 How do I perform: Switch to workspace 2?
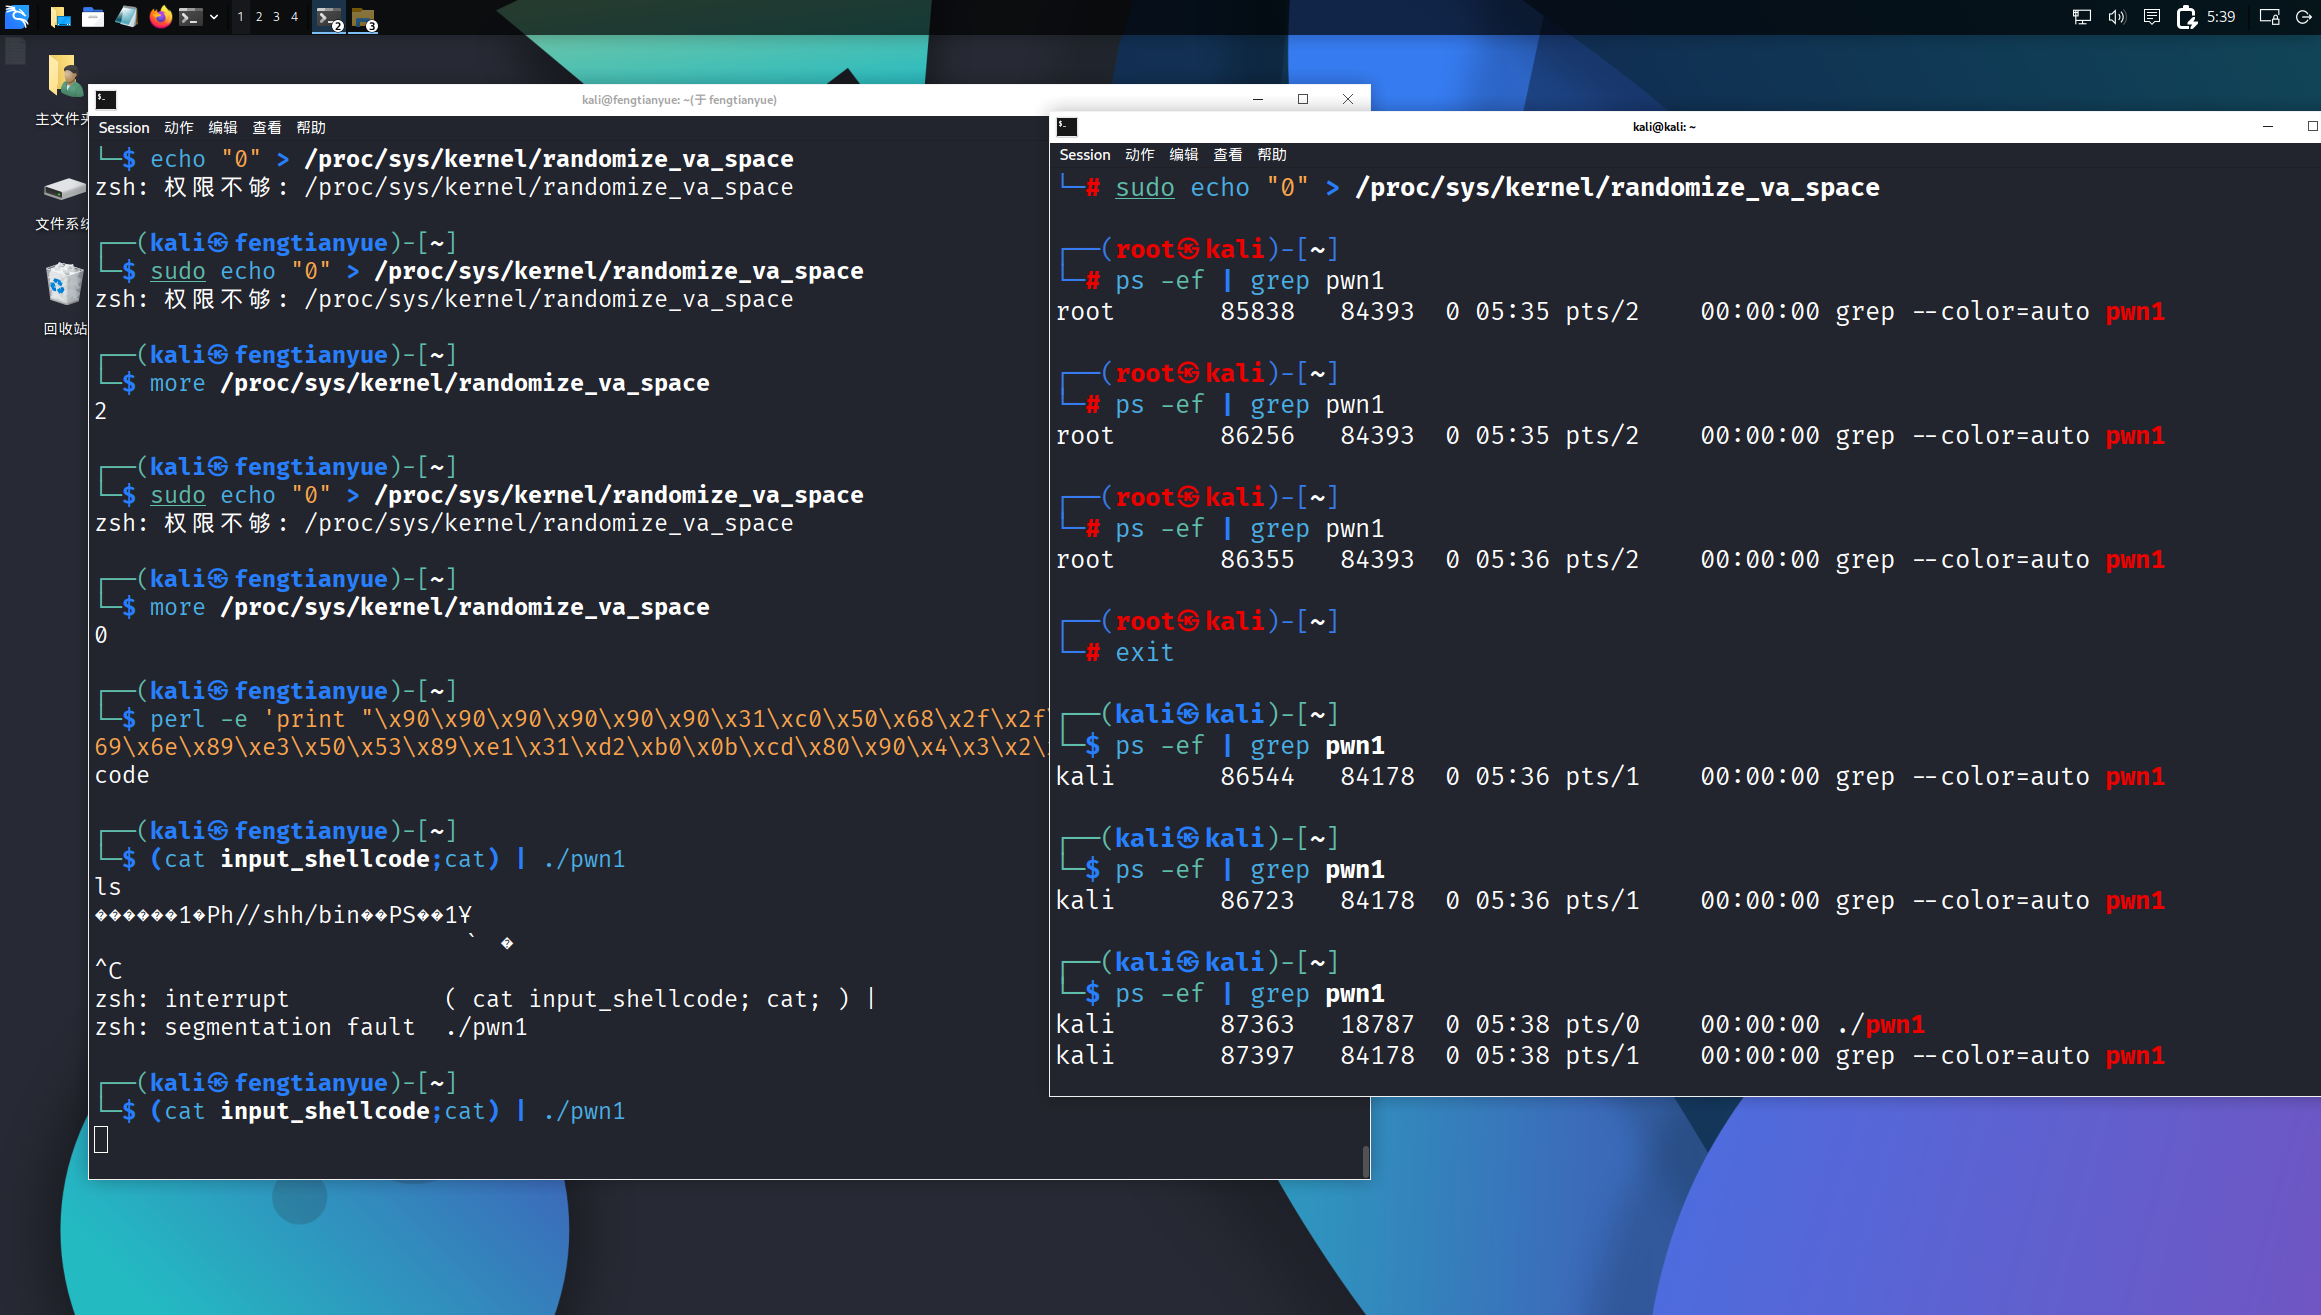click(x=259, y=16)
